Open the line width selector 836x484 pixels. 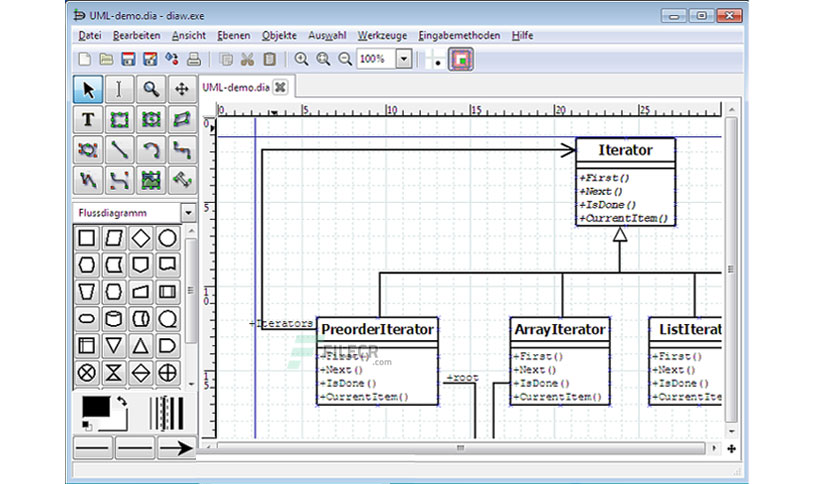tap(166, 413)
